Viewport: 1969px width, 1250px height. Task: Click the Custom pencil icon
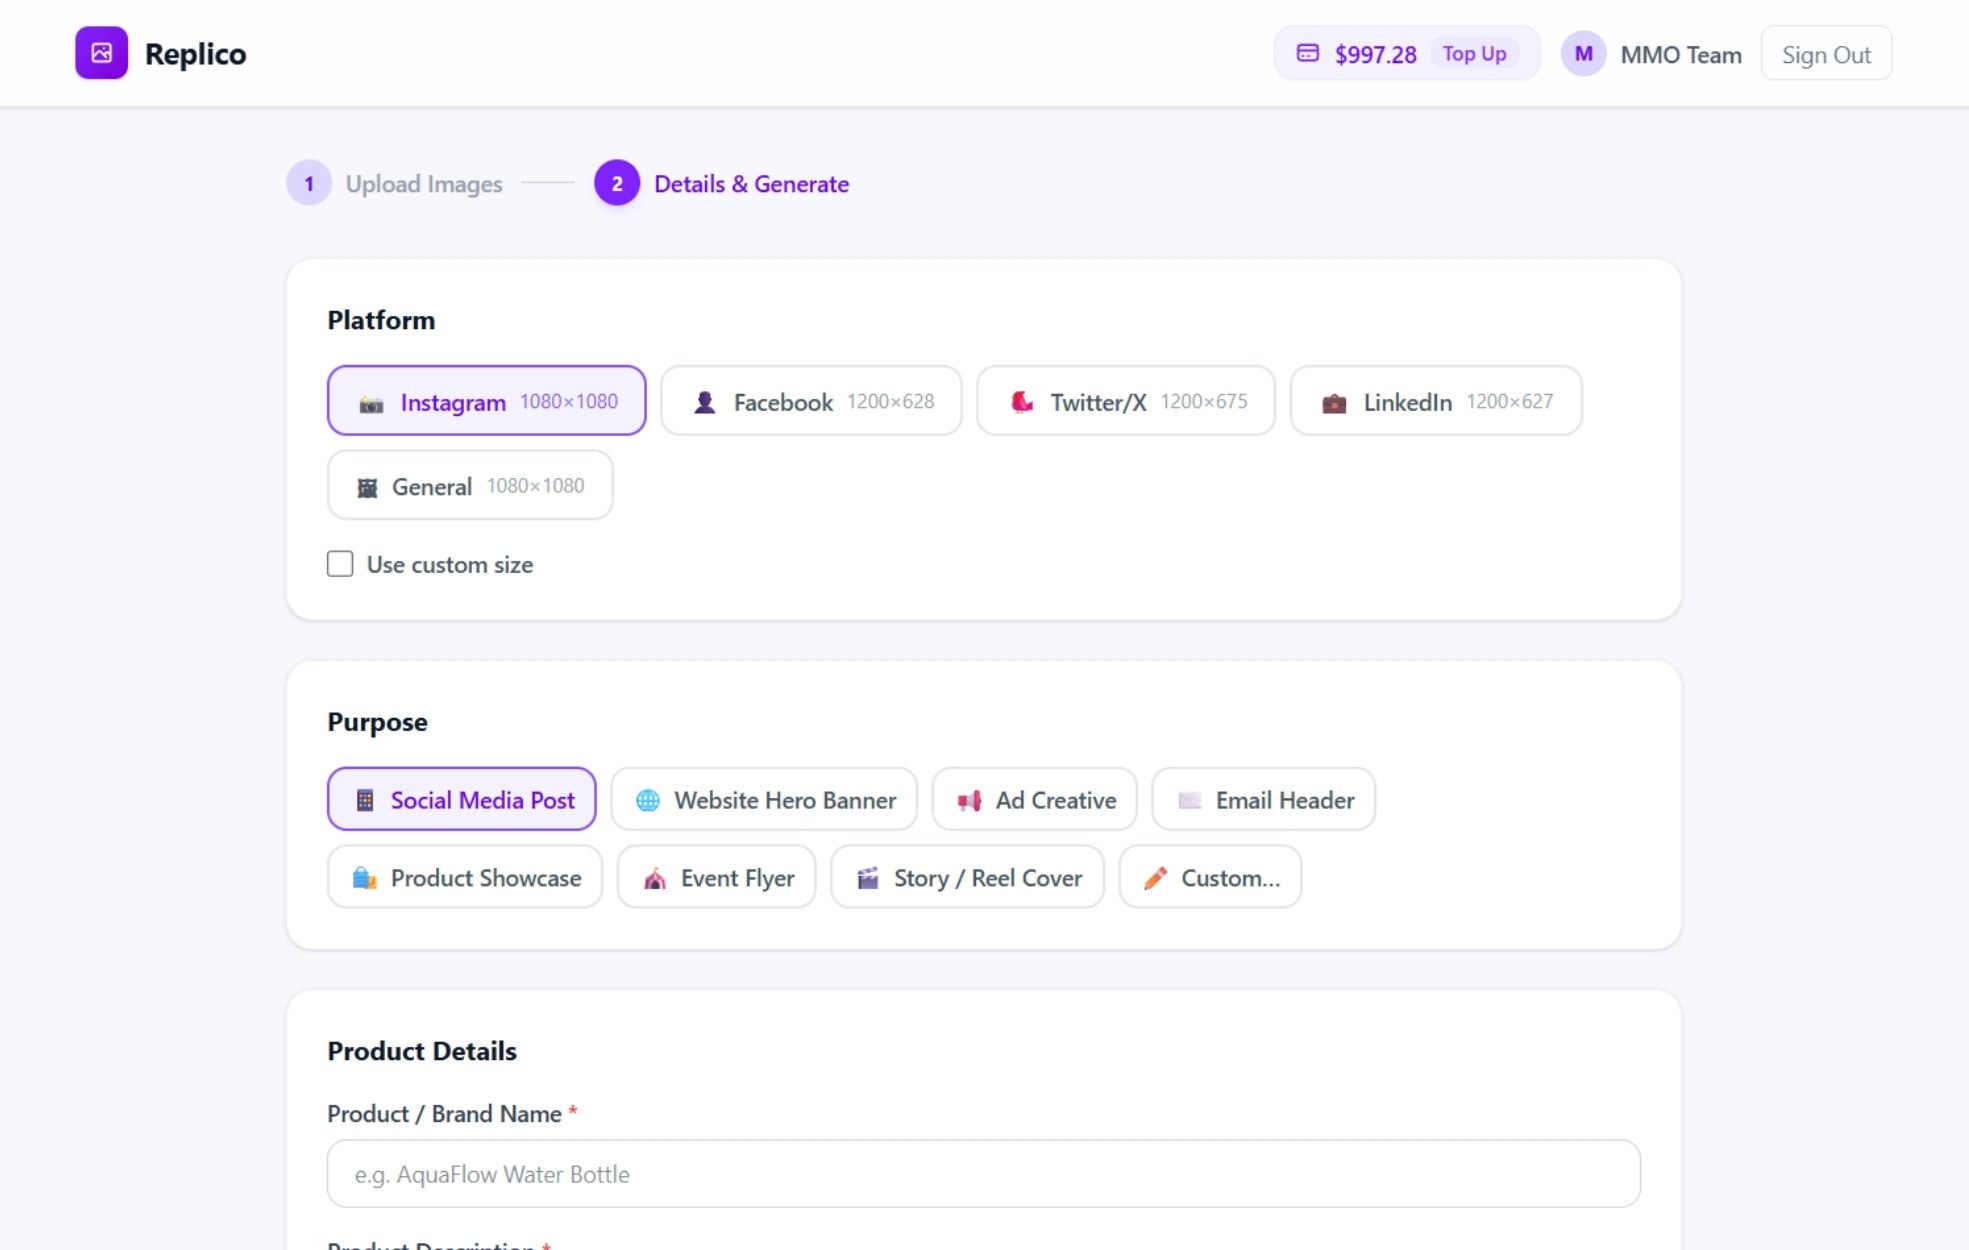click(1155, 878)
